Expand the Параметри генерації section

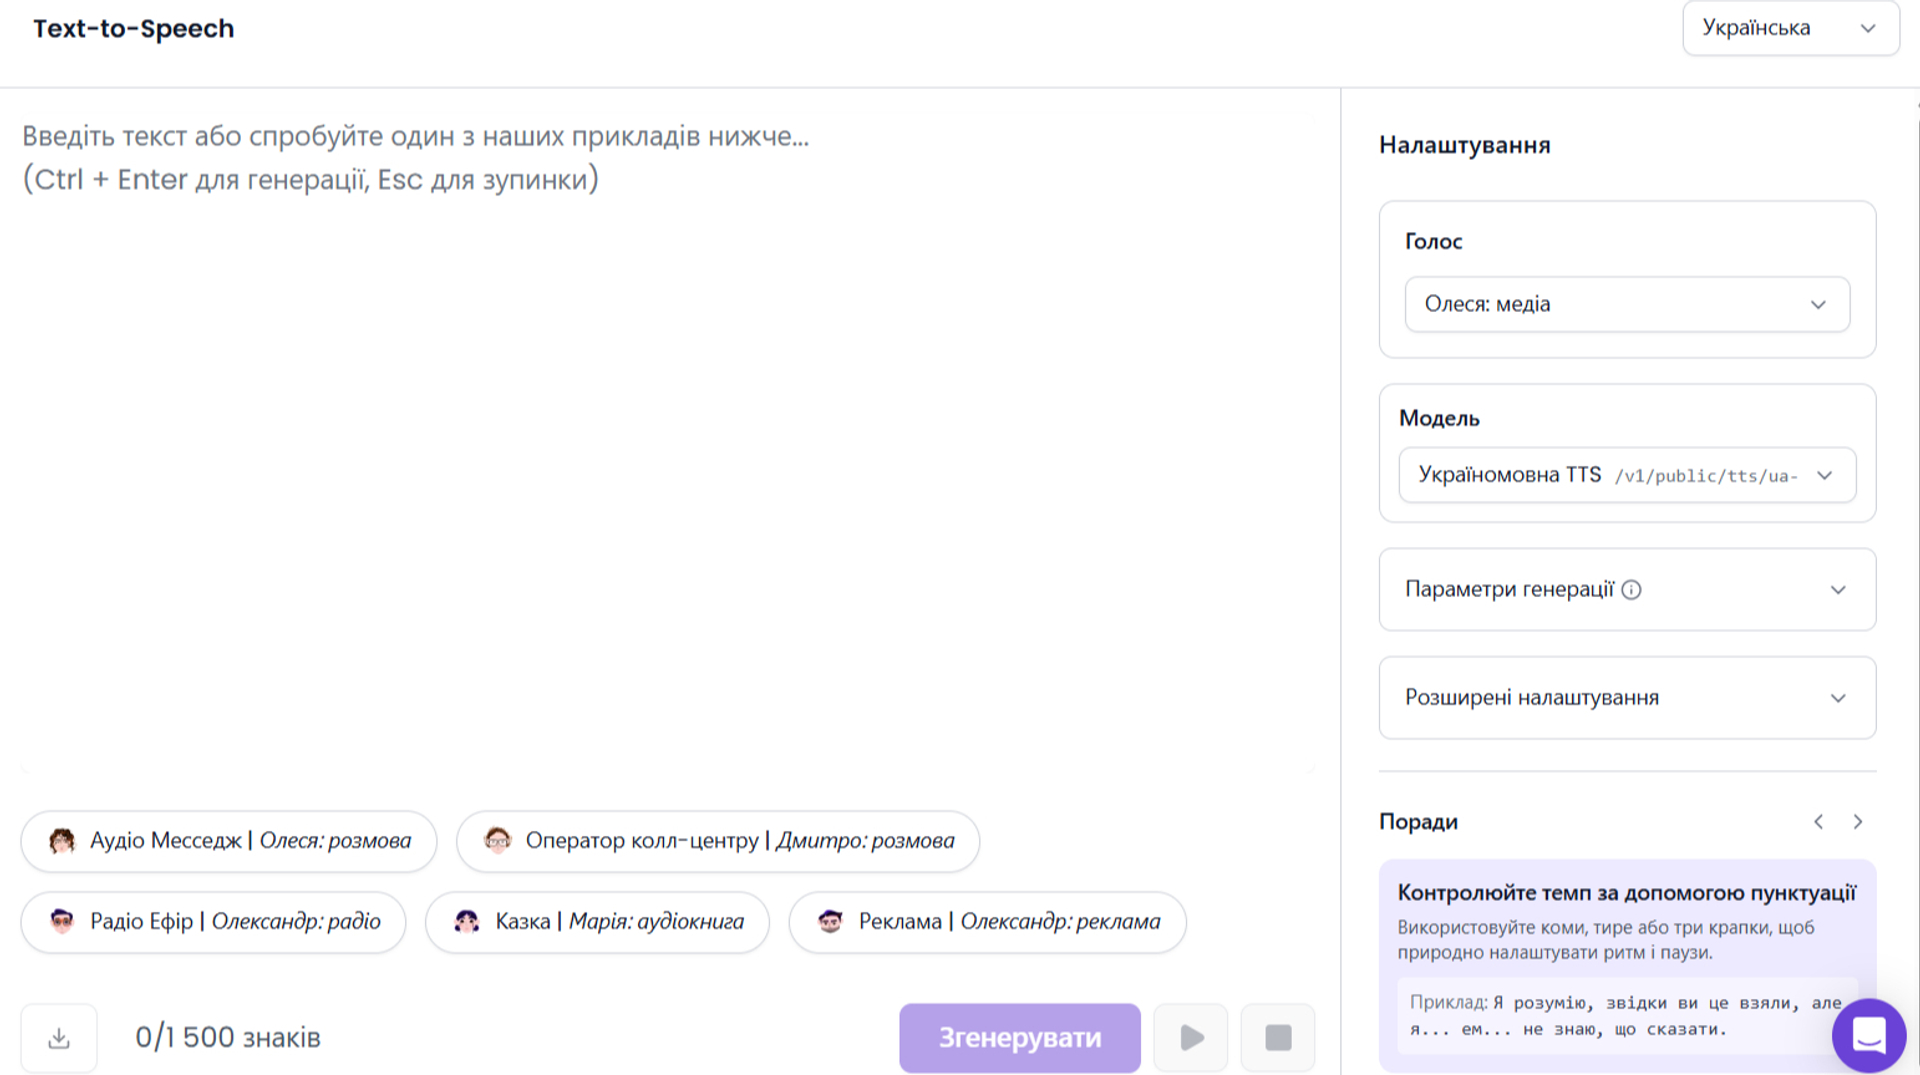click(x=1627, y=589)
